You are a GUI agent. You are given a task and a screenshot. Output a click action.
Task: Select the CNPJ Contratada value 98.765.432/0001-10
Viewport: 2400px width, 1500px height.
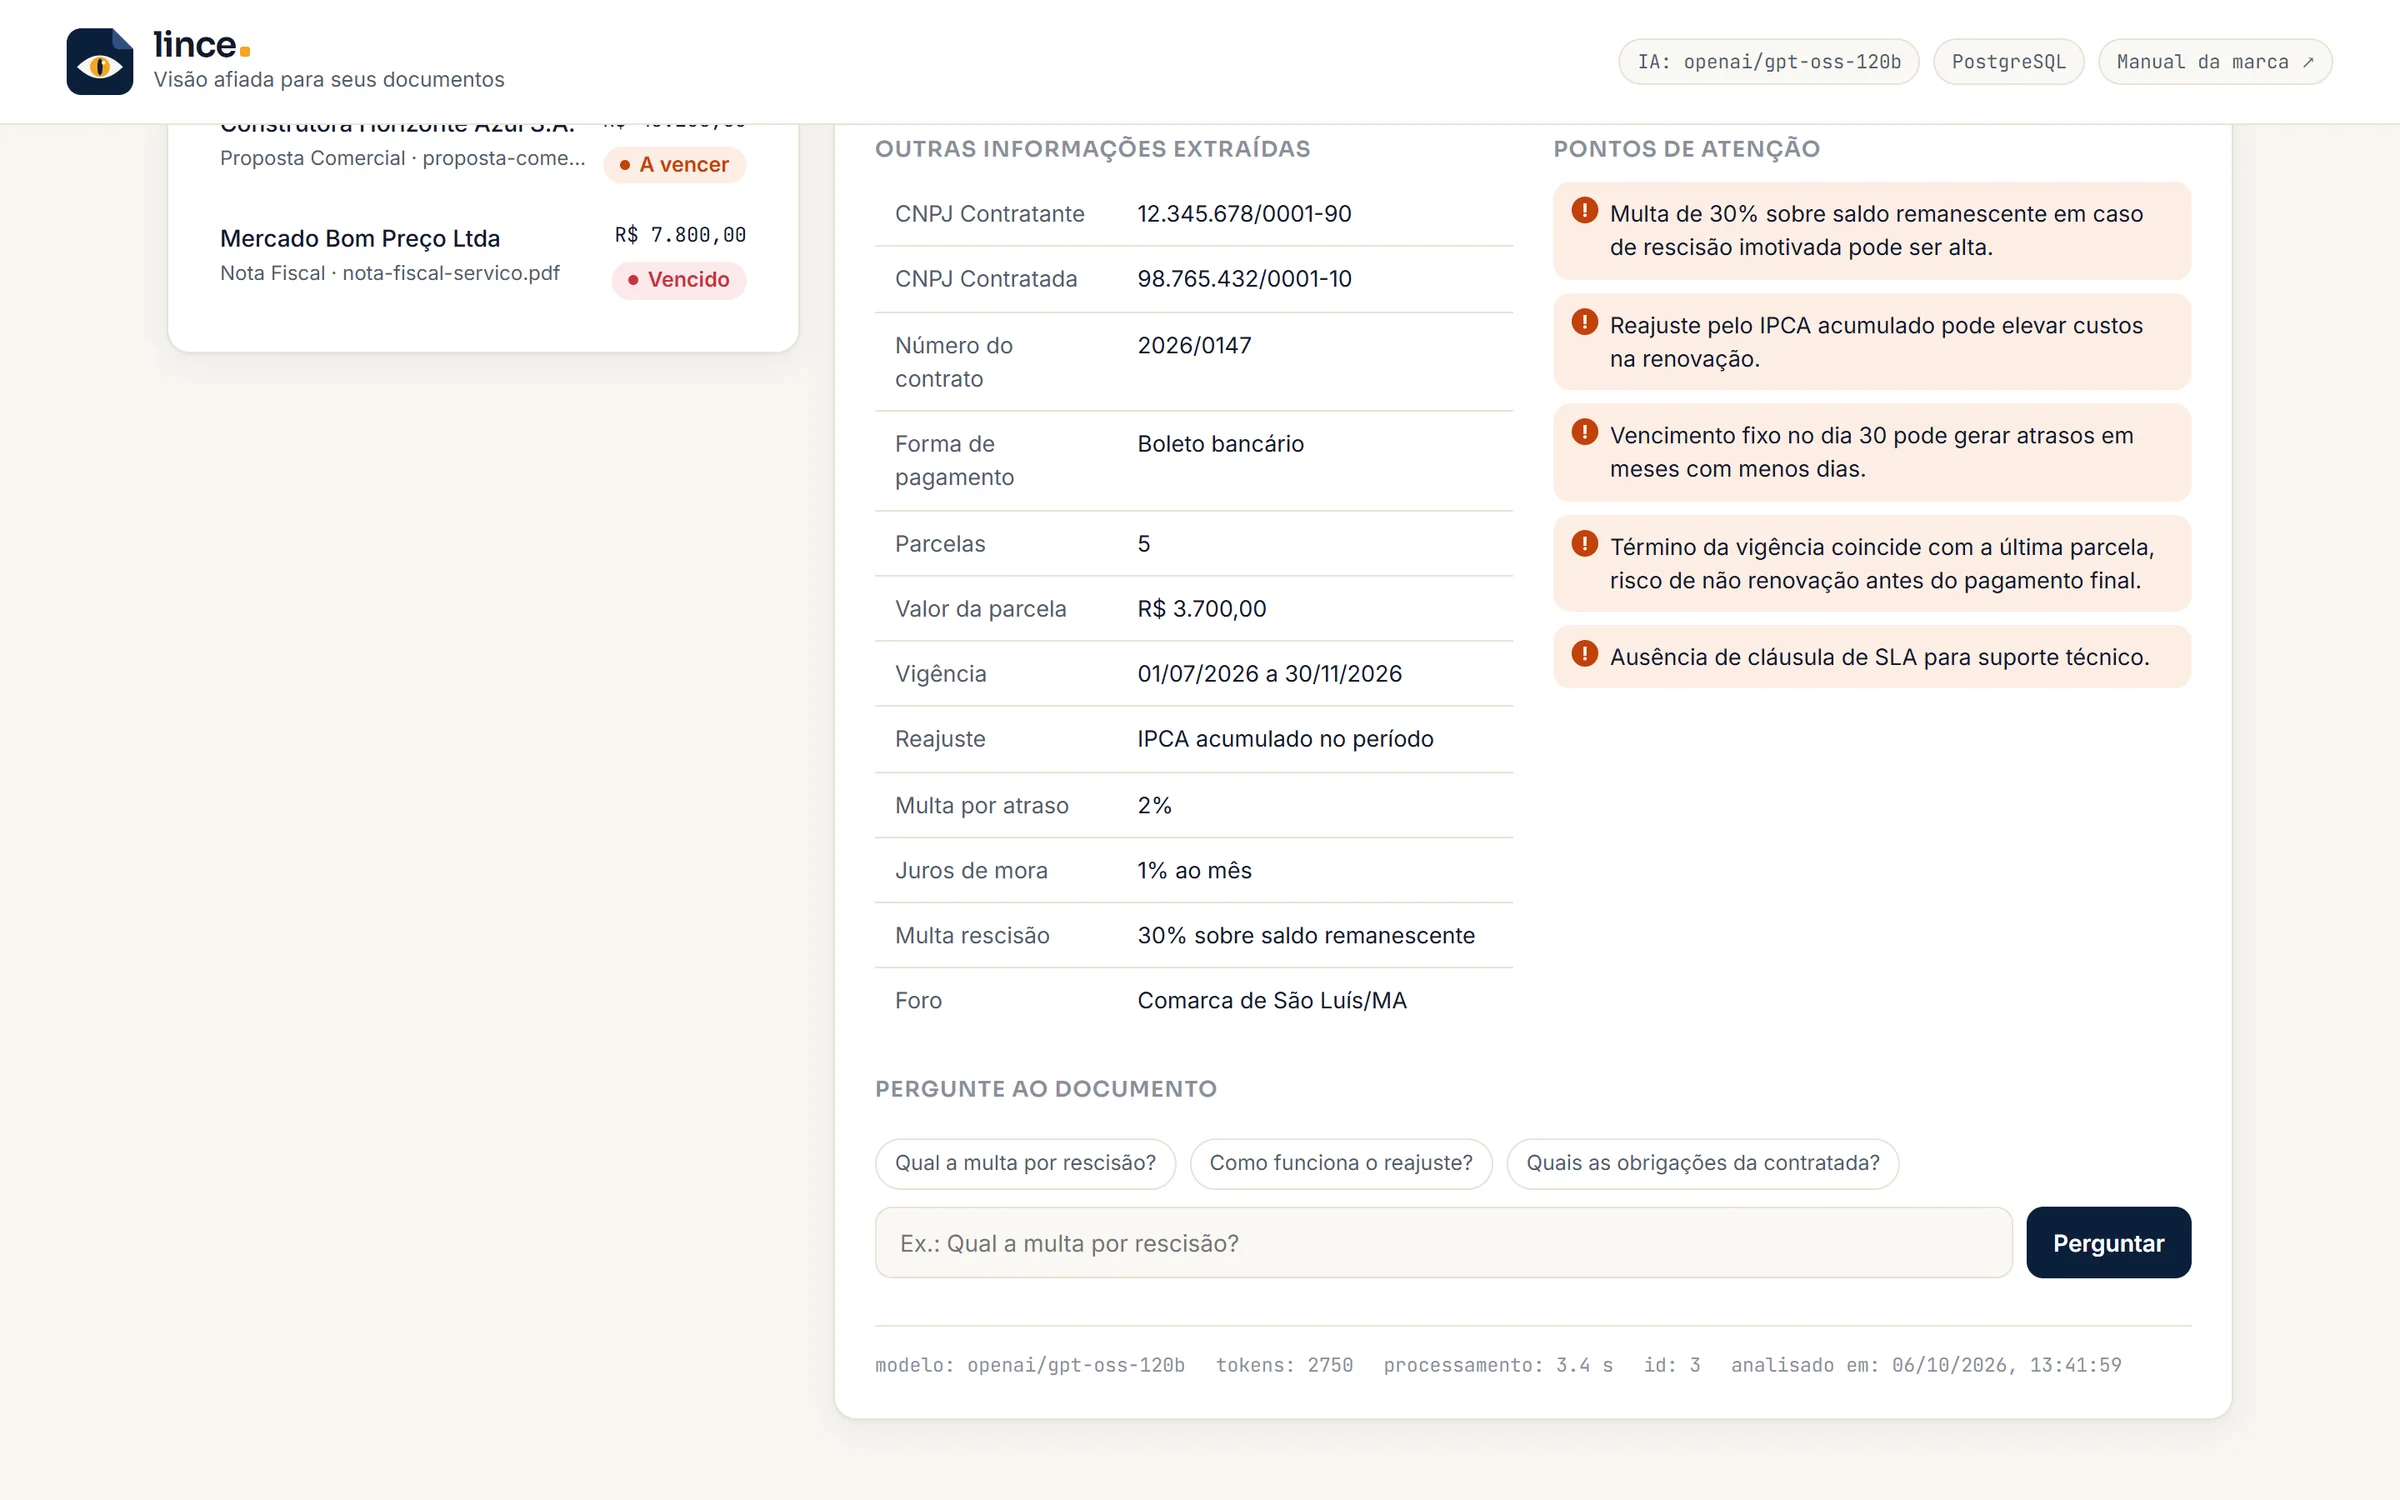[1244, 279]
